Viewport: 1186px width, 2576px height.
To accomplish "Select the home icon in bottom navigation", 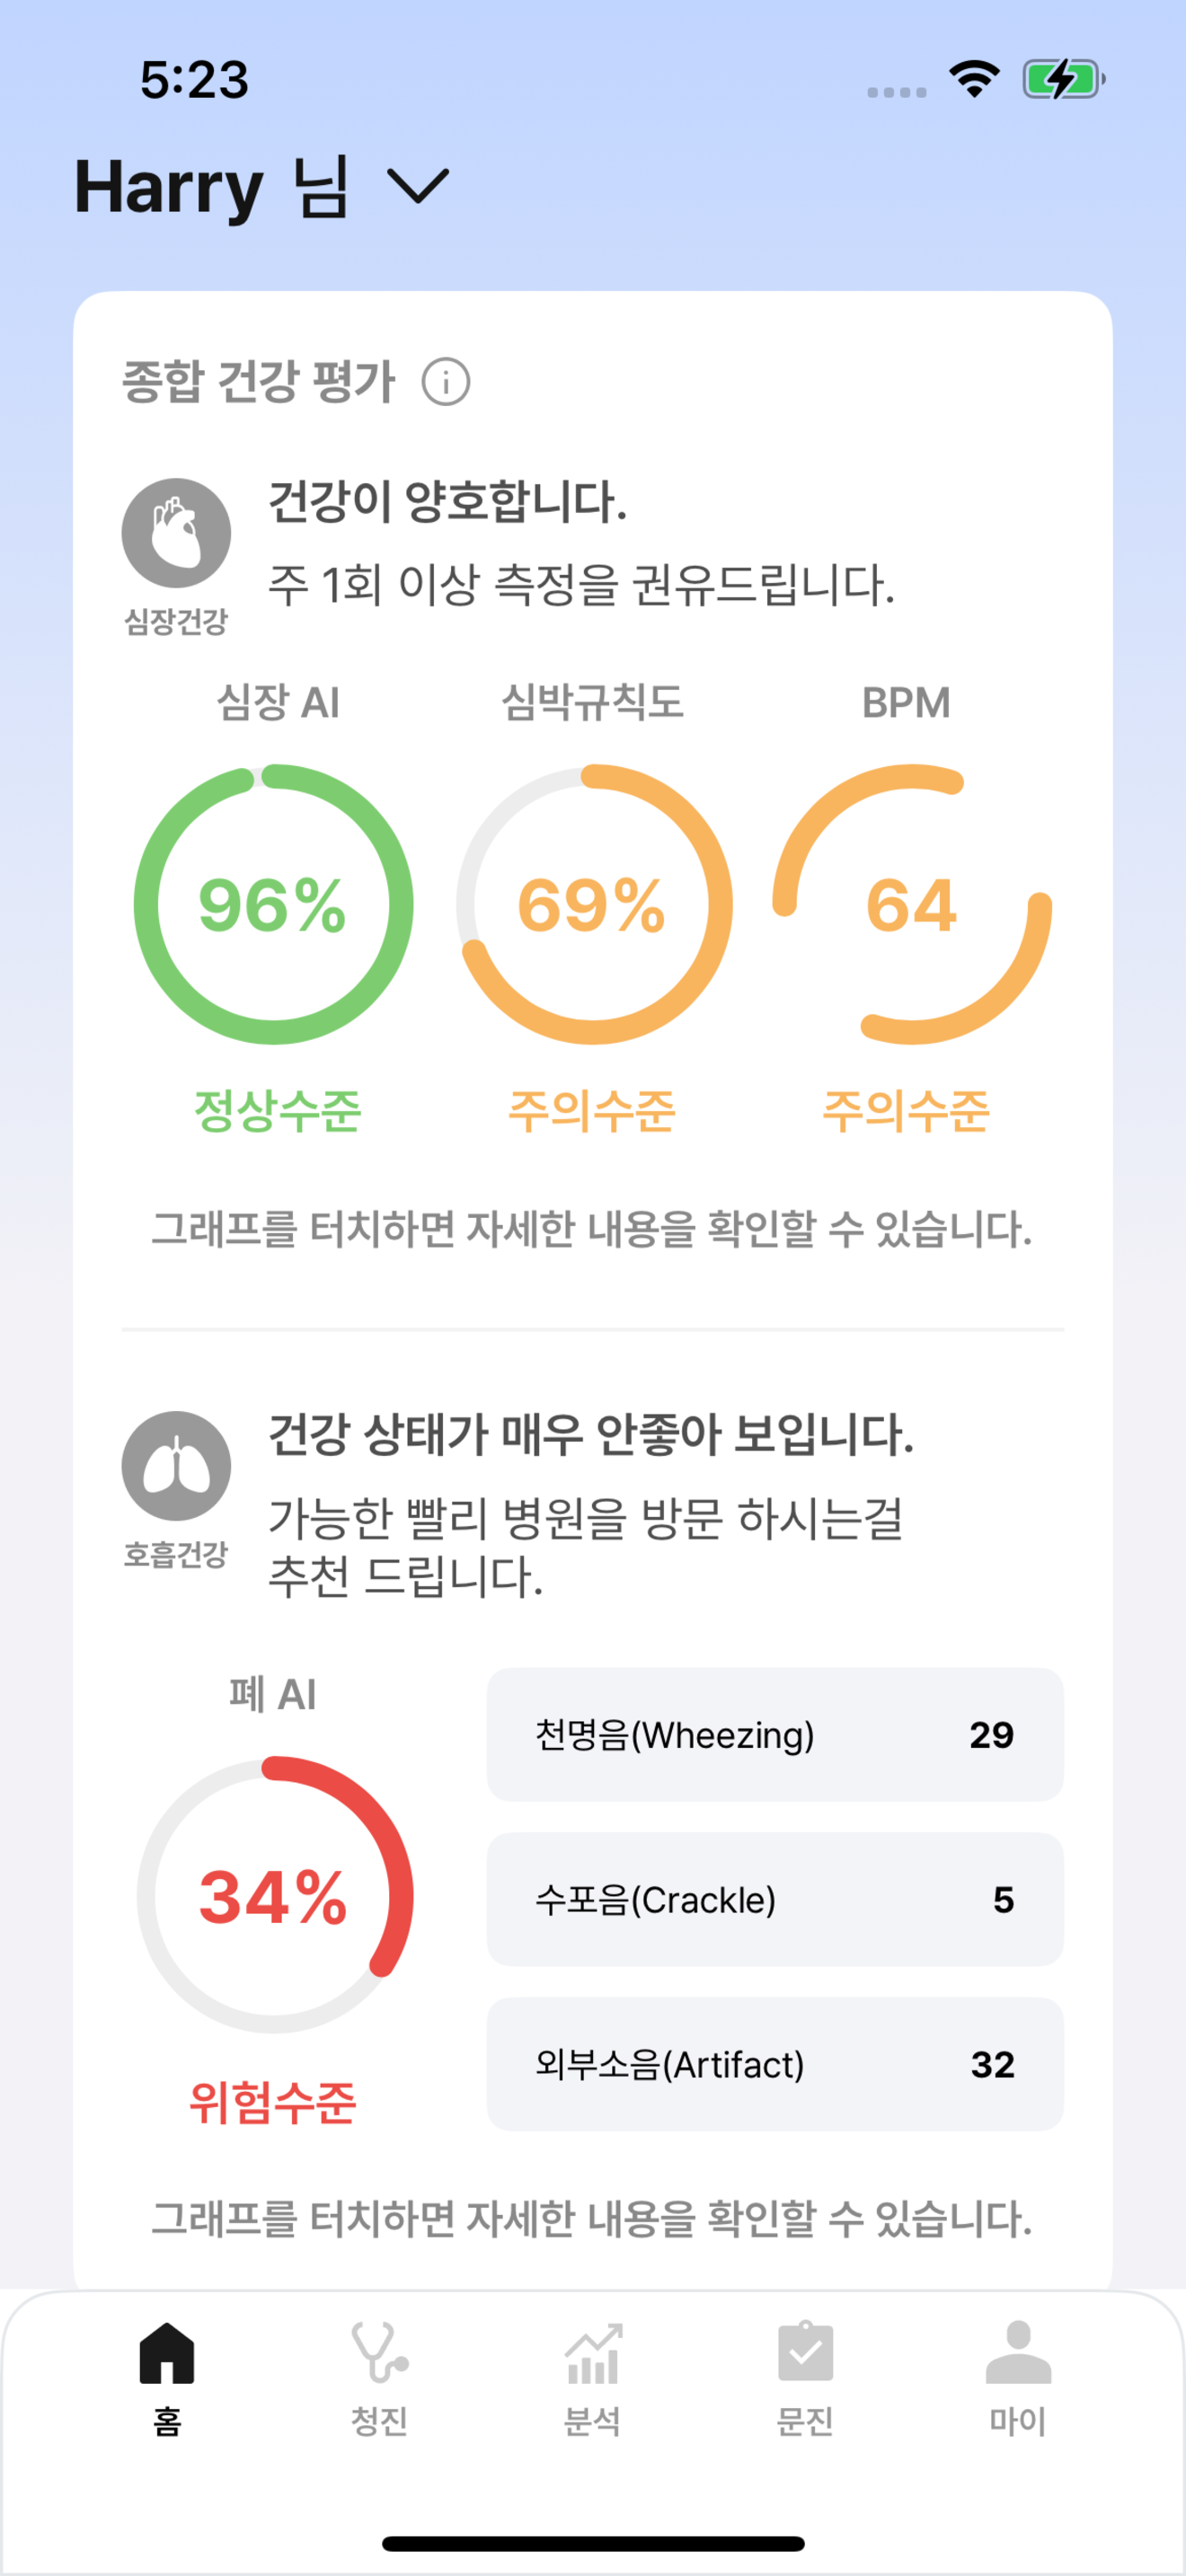I will click(167, 2353).
